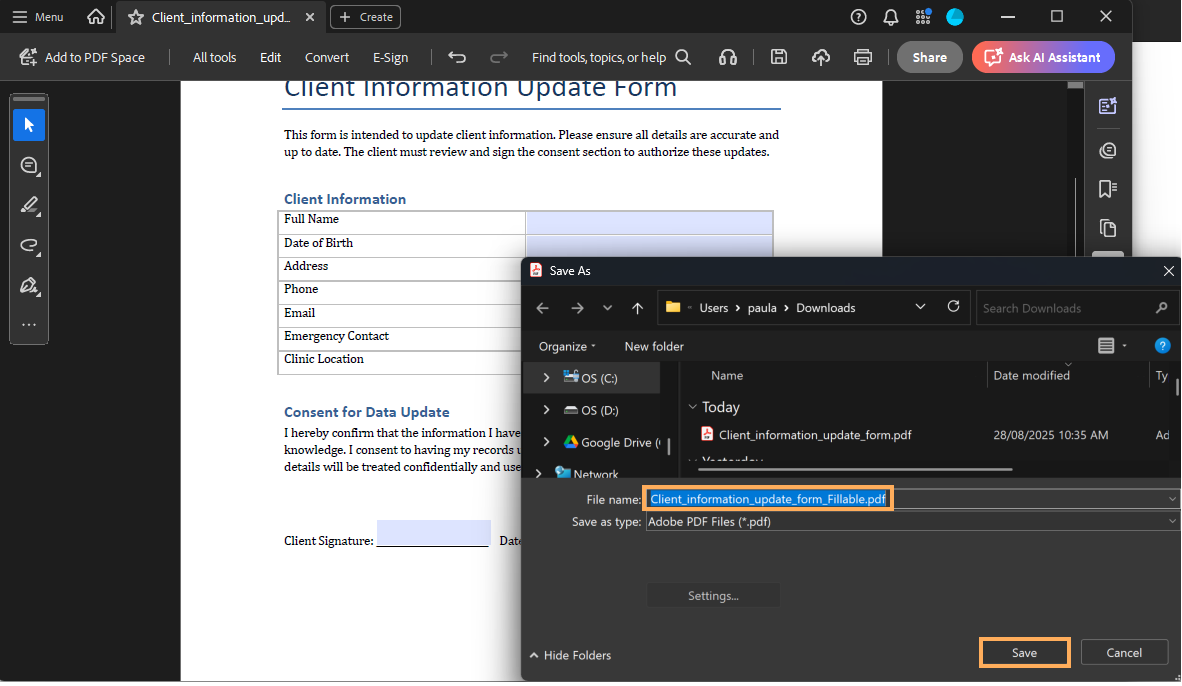Expand the OS (C:) drive tree node
This screenshot has height=686, width=1182.
coord(546,378)
